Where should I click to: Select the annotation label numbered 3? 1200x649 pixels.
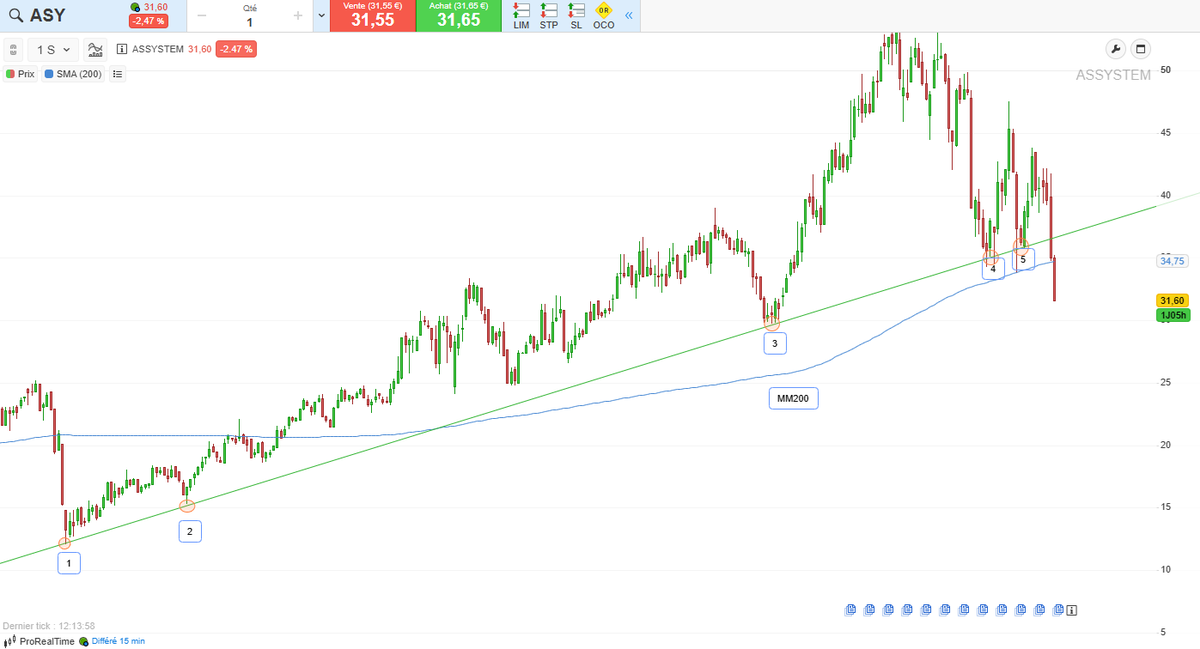click(x=775, y=344)
